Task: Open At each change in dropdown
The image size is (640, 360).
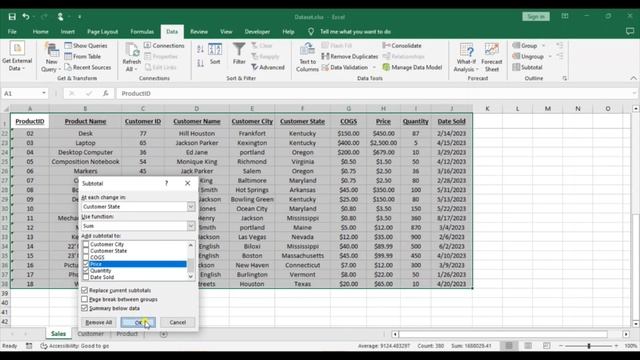Action: pyautogui.click(x=191, y=207)
